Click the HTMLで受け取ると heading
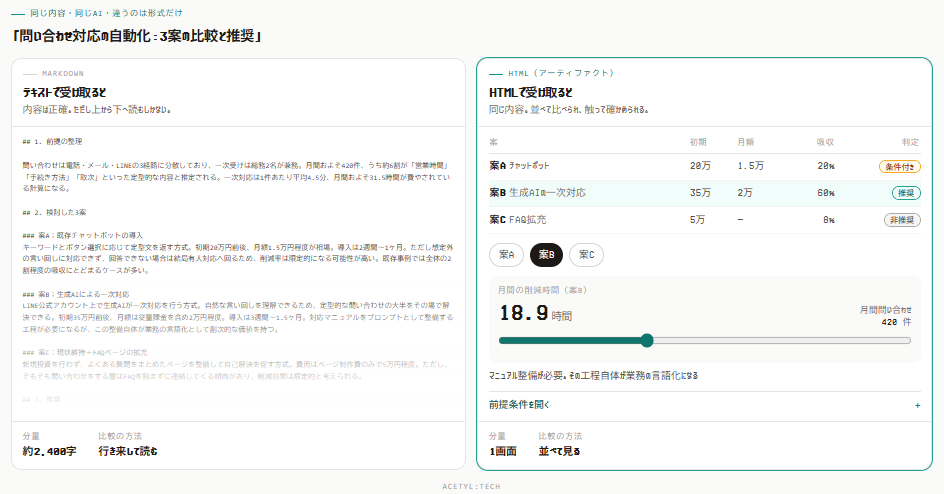This screenshot has width=944, height=494. pos(530,93)
